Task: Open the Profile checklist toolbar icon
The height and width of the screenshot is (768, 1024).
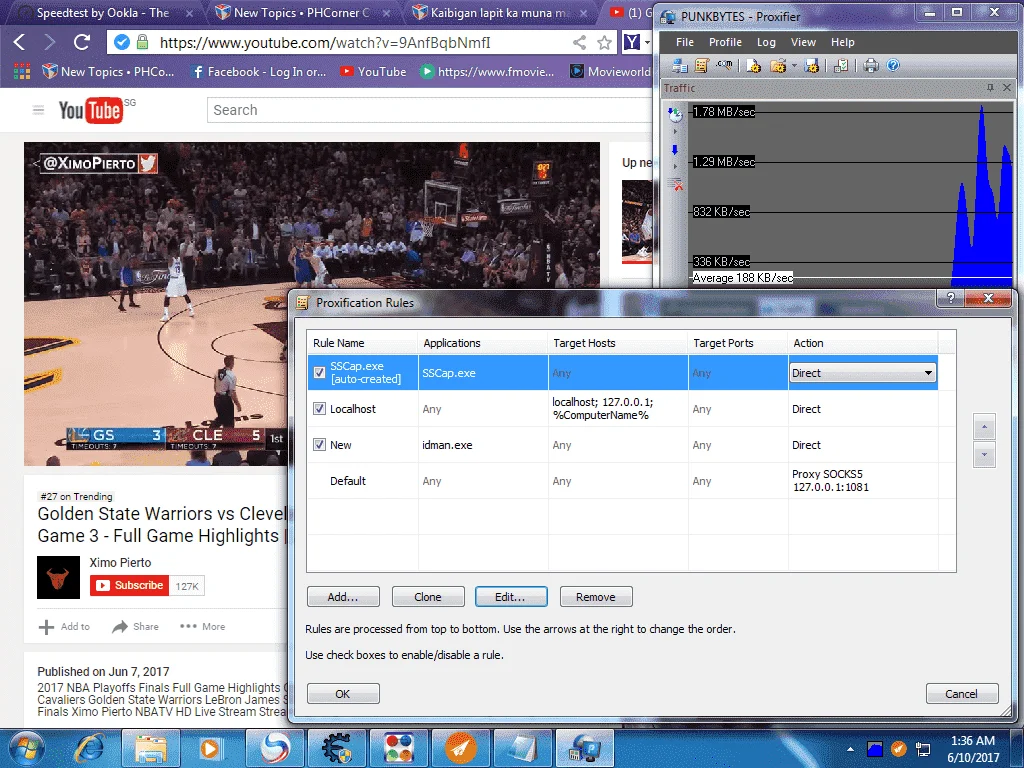Action: tap(841, 65)
